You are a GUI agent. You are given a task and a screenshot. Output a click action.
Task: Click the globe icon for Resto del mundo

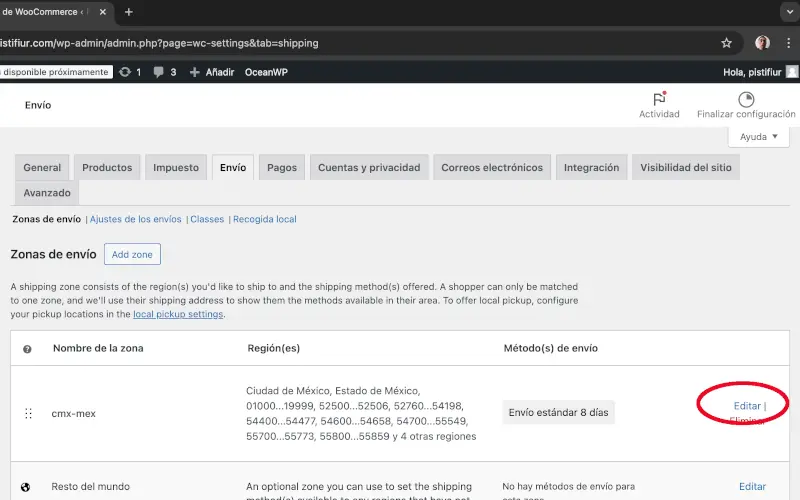[x=26, y=487]
